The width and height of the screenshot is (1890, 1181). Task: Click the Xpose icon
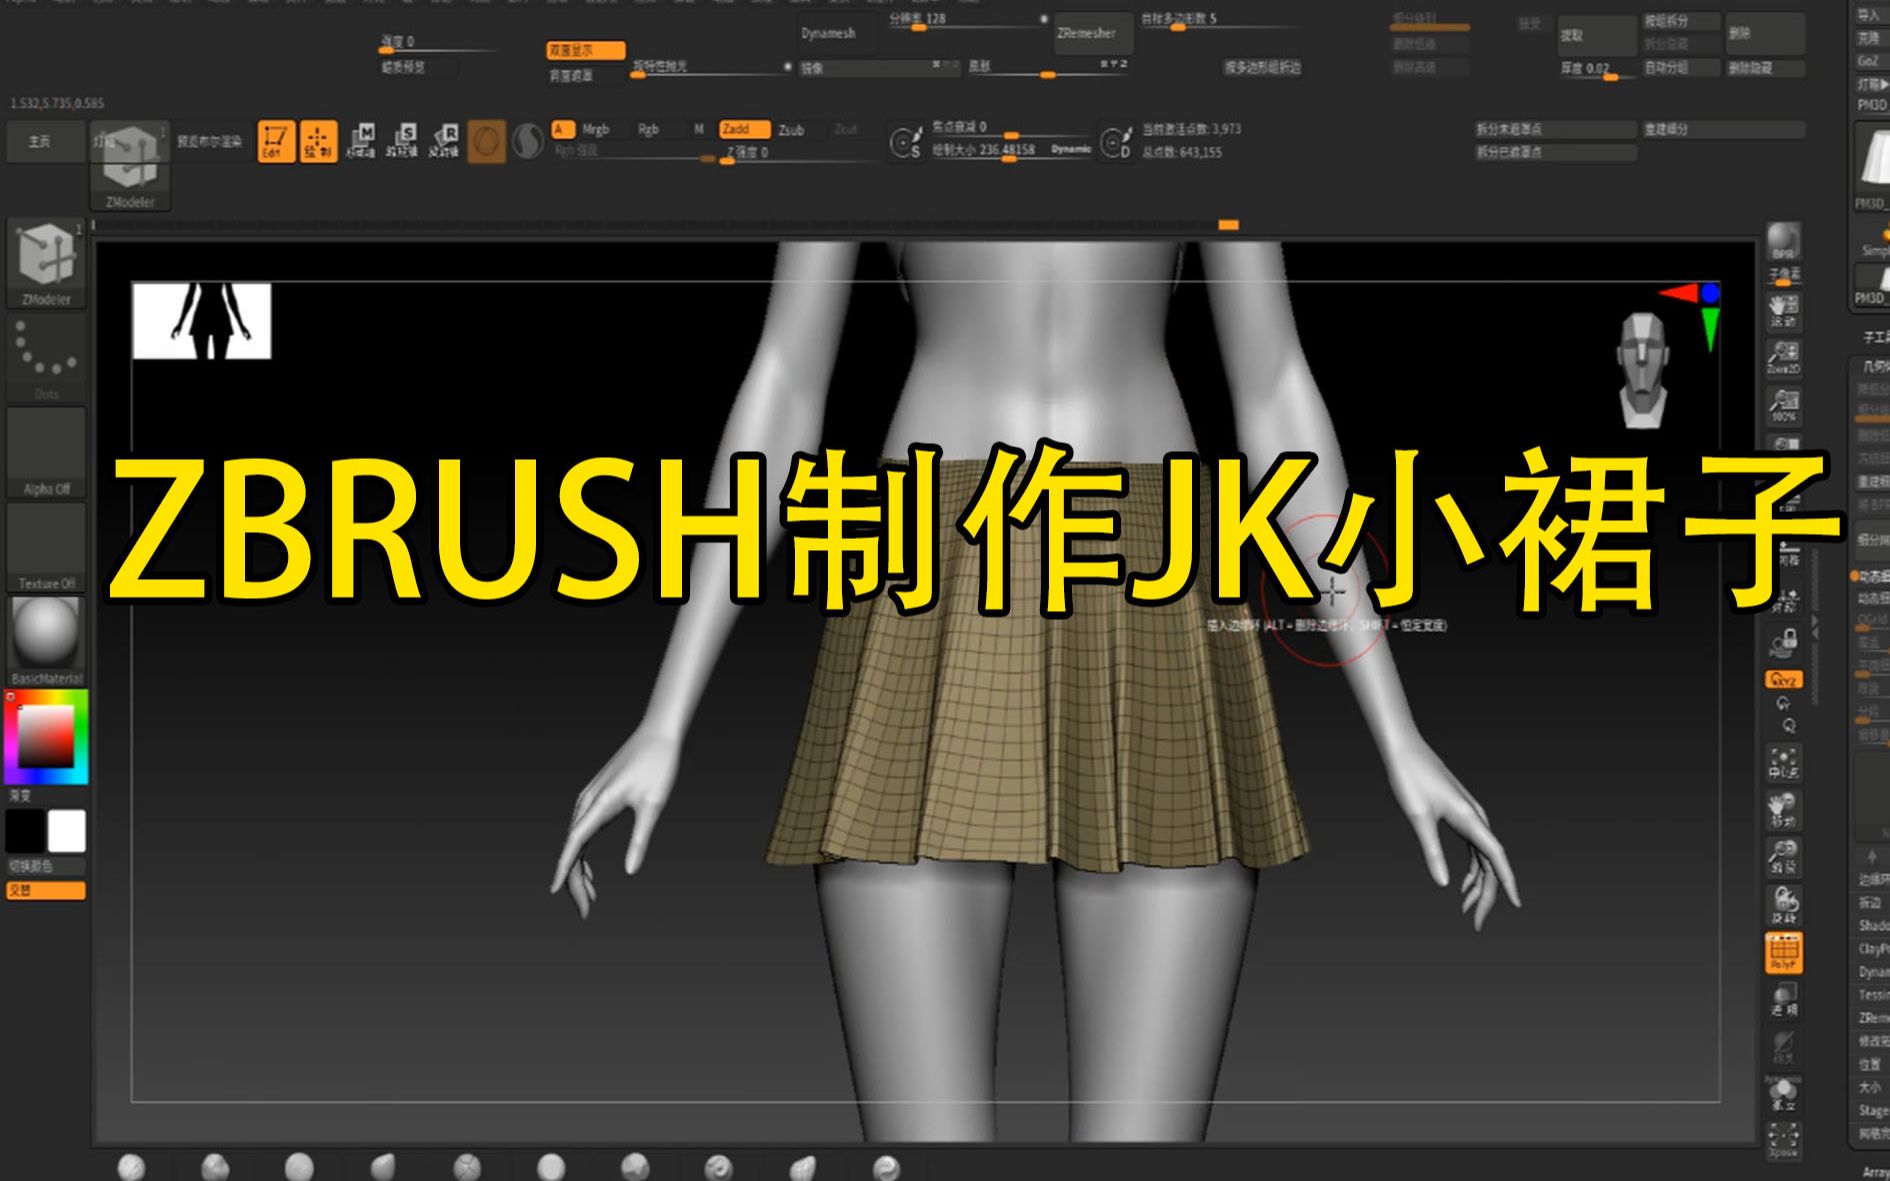[1784, 1140]
